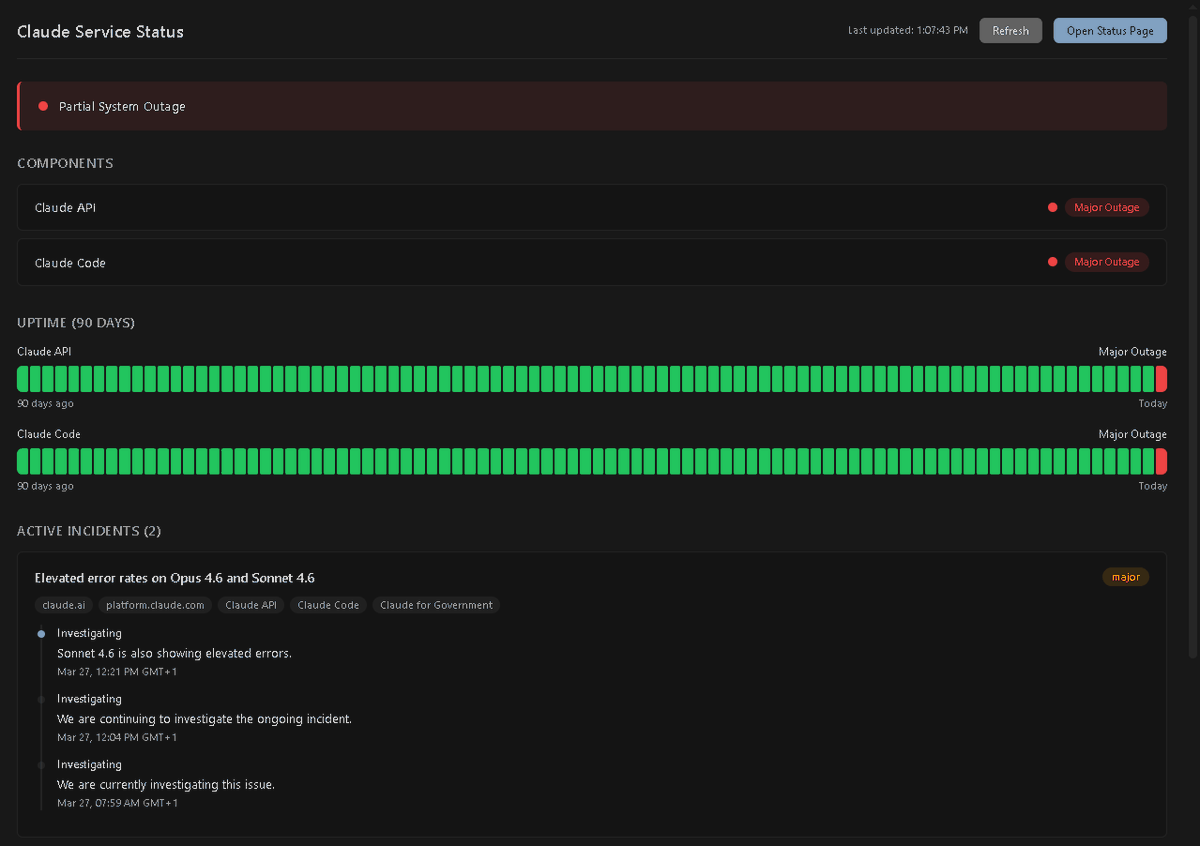Image resolution: width=1200 pixels, height=846 pixels.
Task: Click first green bar in Claude Code uptime
Action: click(22, 461)
